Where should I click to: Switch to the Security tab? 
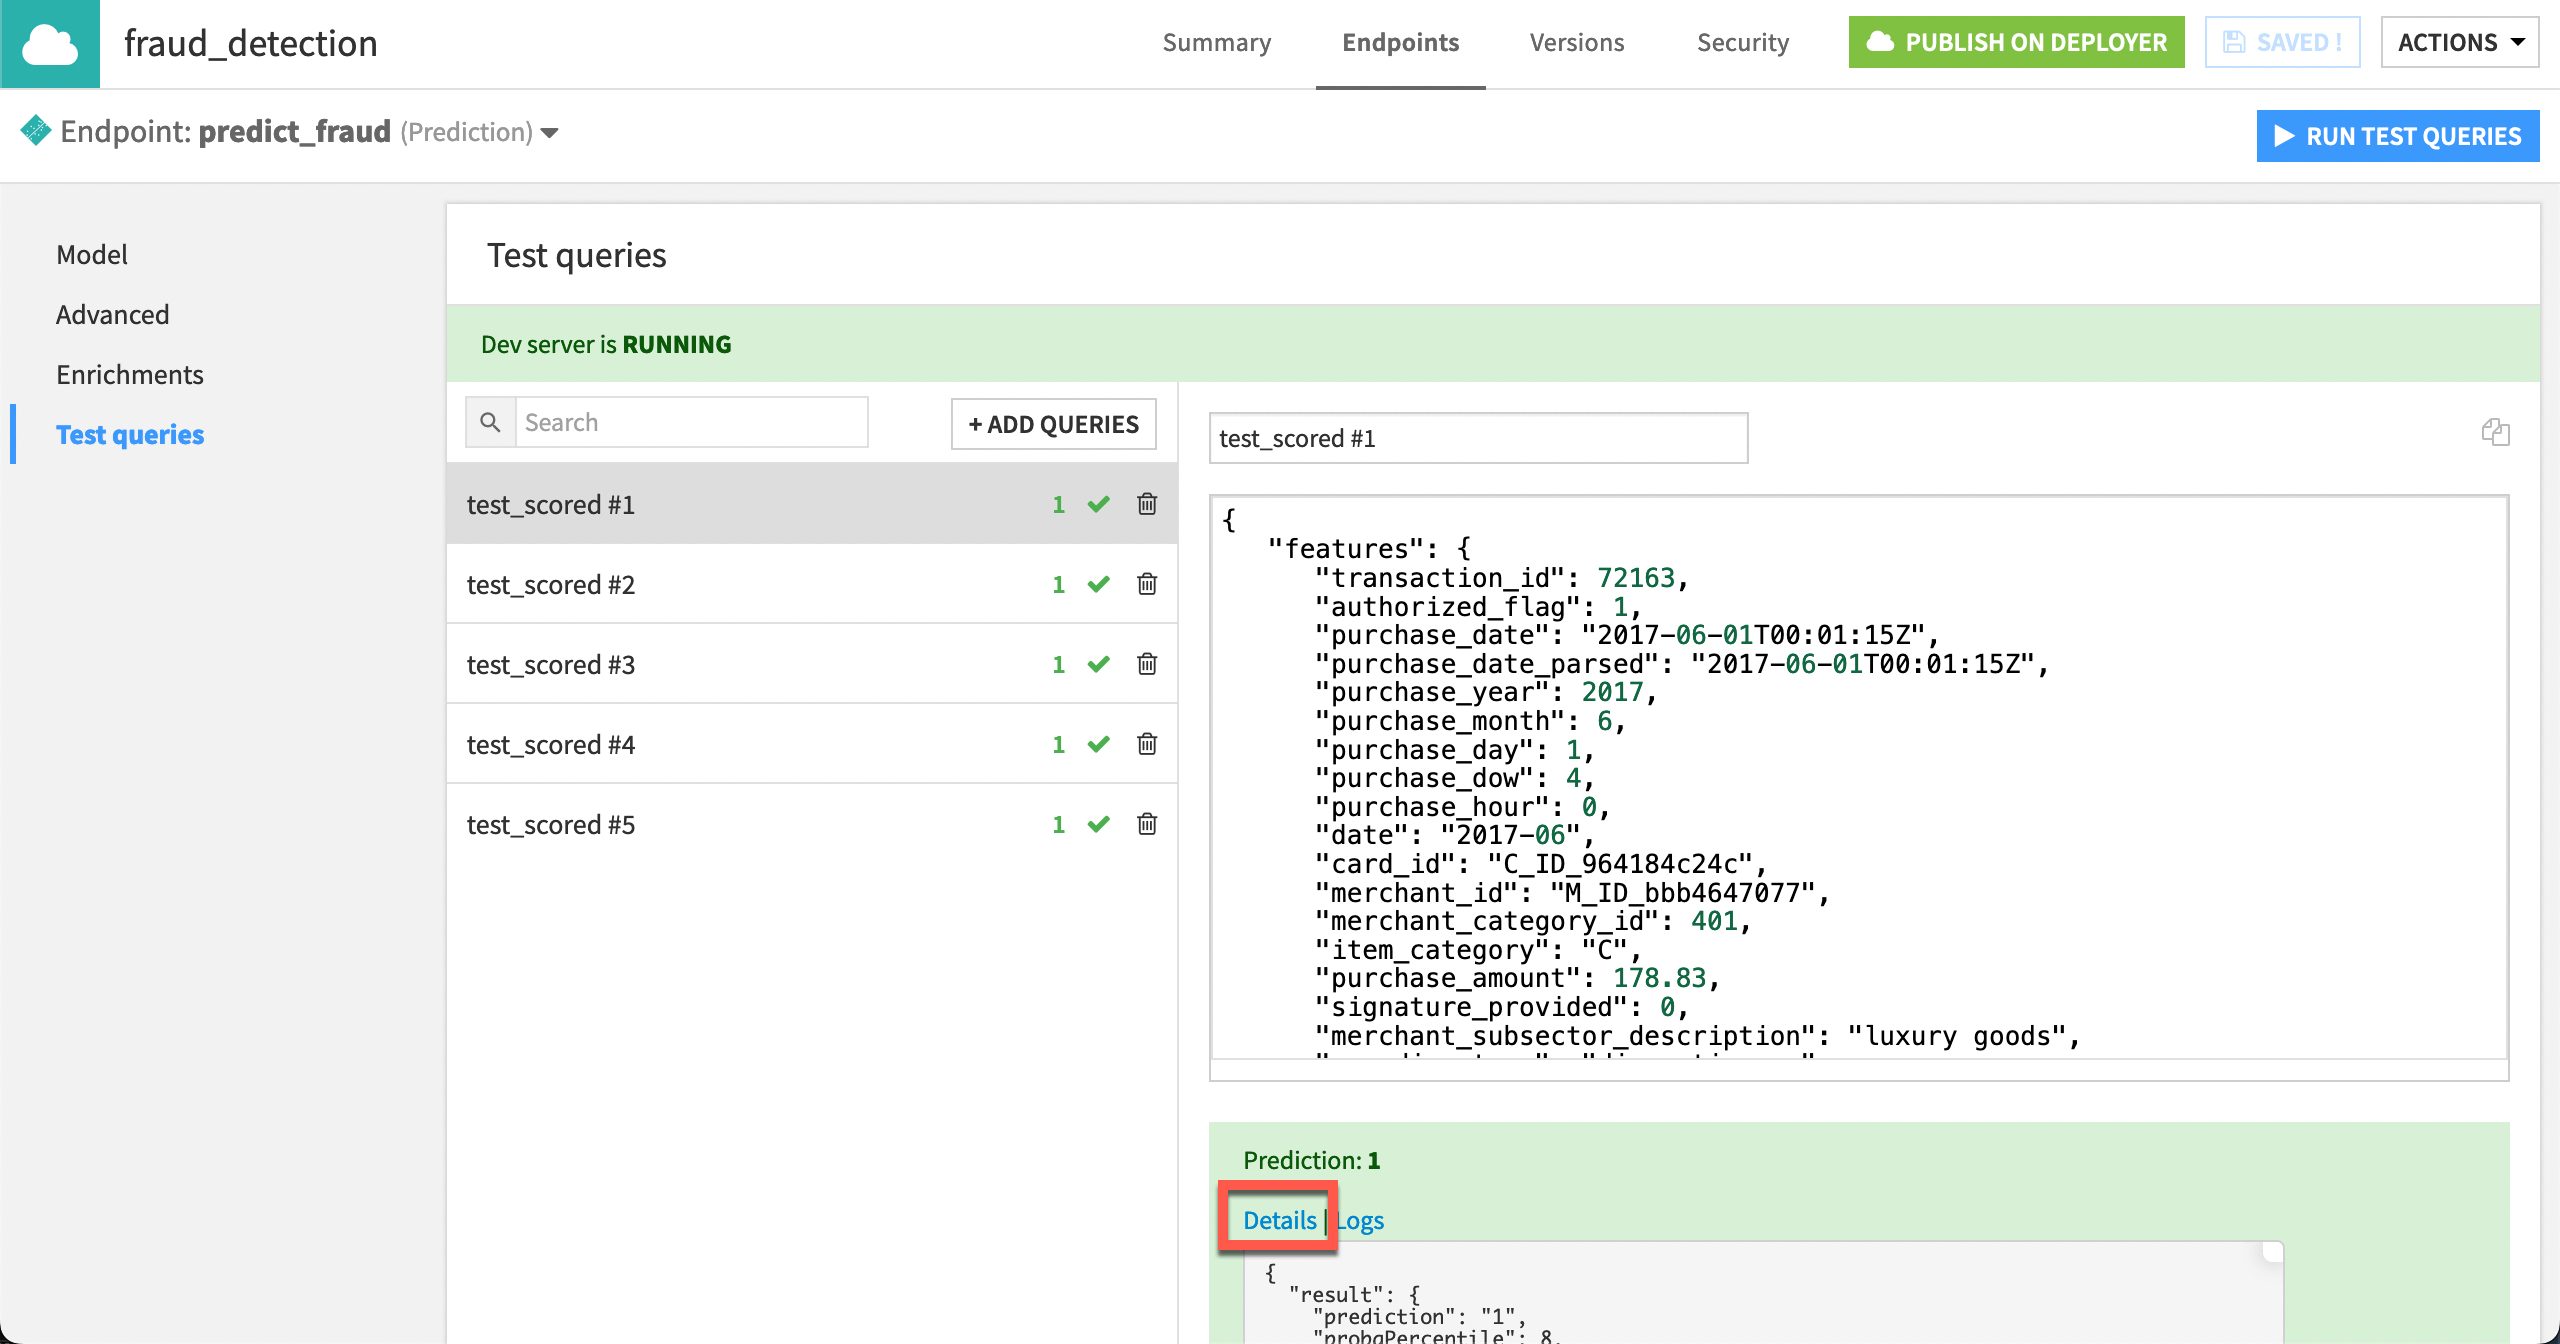pos(1742,42)
